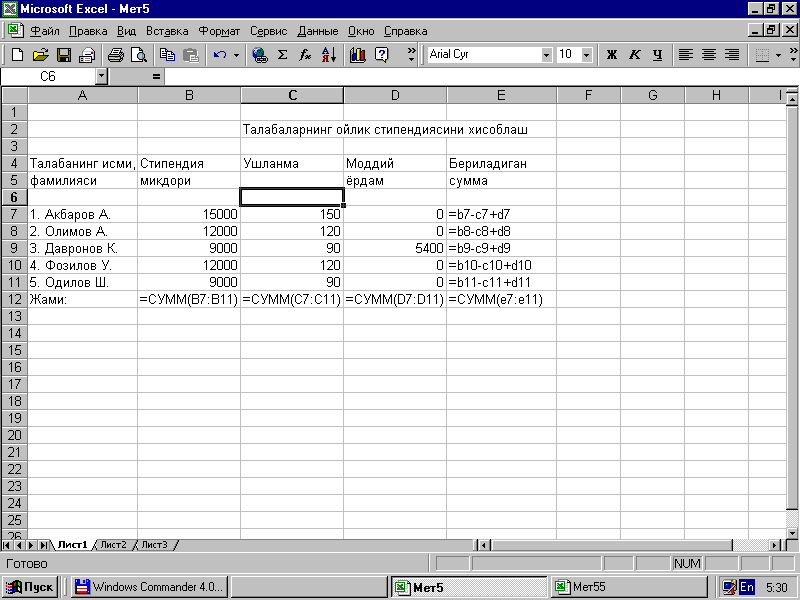
Task: Open the Пуск Start button
Action: coord(31,587)
